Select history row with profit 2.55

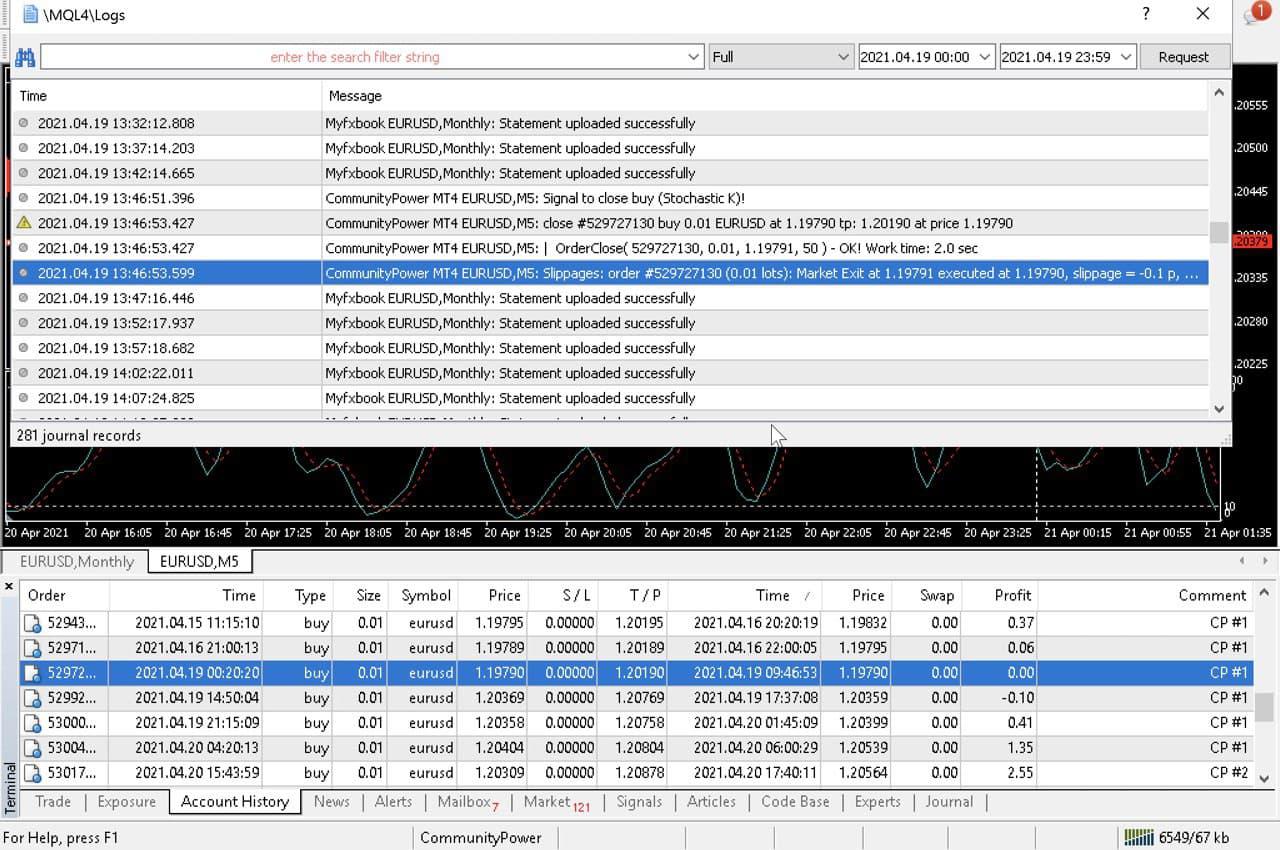pyautogui.click(x=637, y=773)
